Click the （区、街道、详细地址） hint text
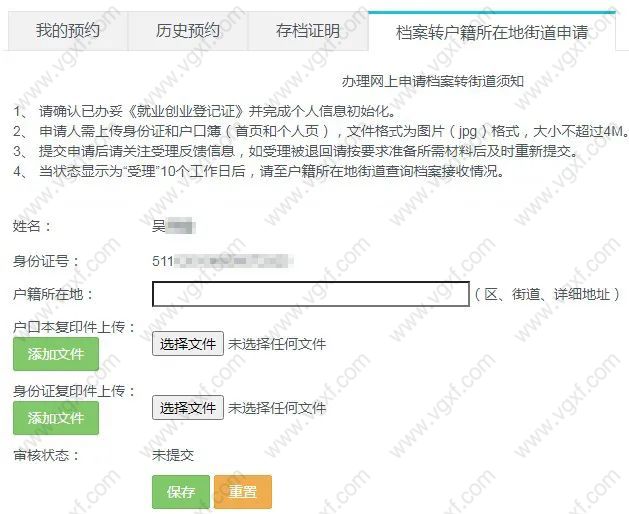 click(x=547, y=294)
